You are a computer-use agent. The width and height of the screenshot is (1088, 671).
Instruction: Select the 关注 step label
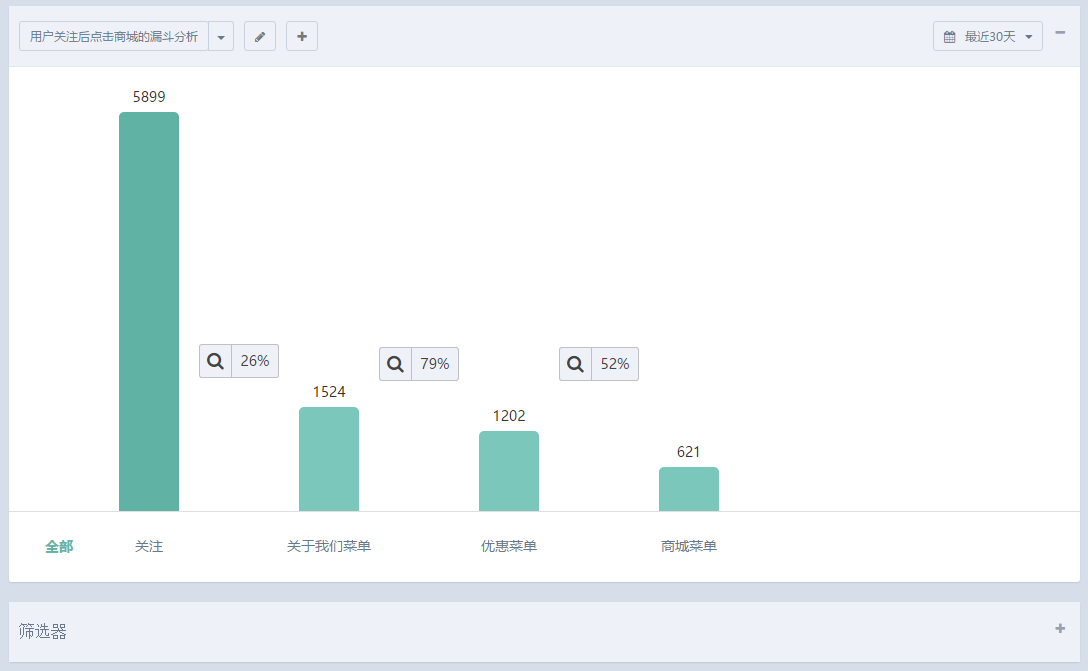(148, 546)
